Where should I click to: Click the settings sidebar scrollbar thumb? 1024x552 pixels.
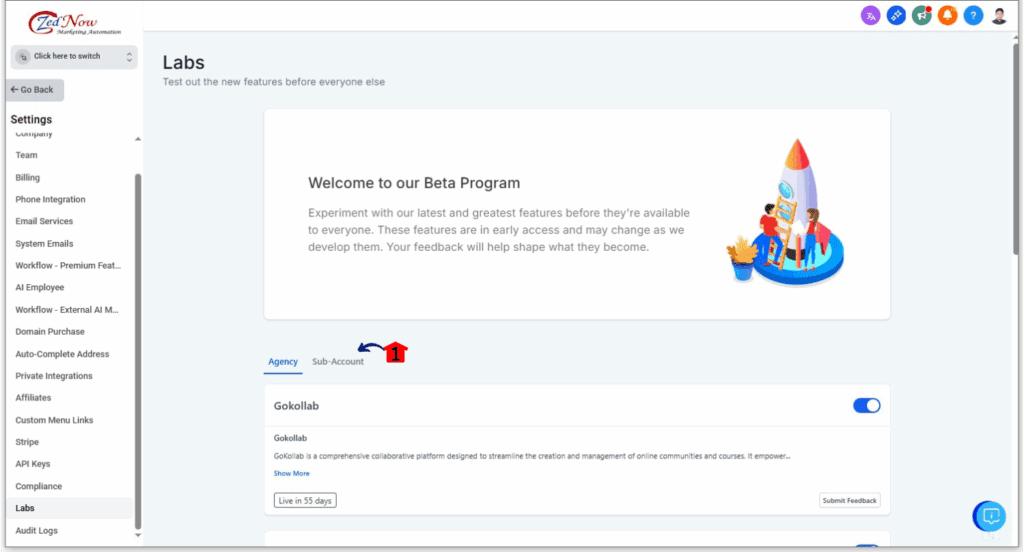coord(138,351)
